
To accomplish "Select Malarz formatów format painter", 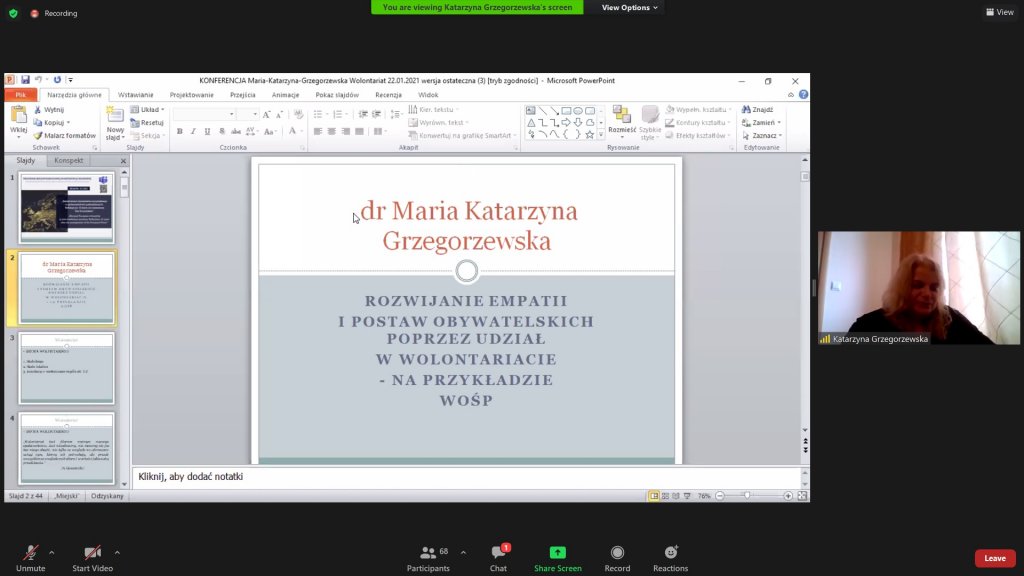I will click(65, 135).
